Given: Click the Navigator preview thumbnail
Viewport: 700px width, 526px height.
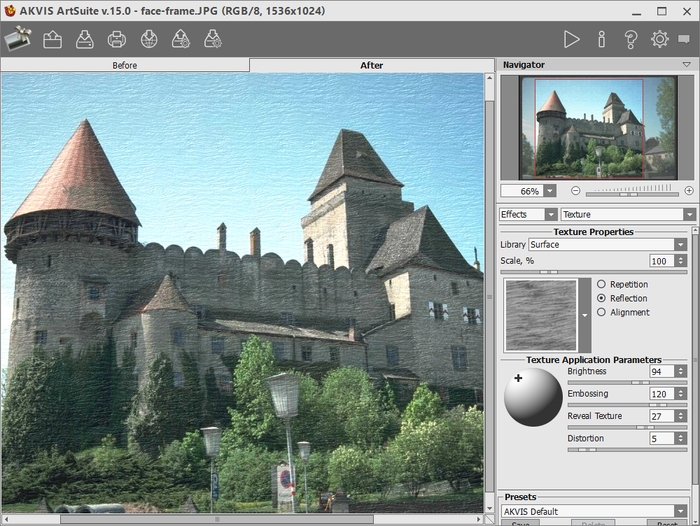Looking at the screenshot, I should 598,128.
